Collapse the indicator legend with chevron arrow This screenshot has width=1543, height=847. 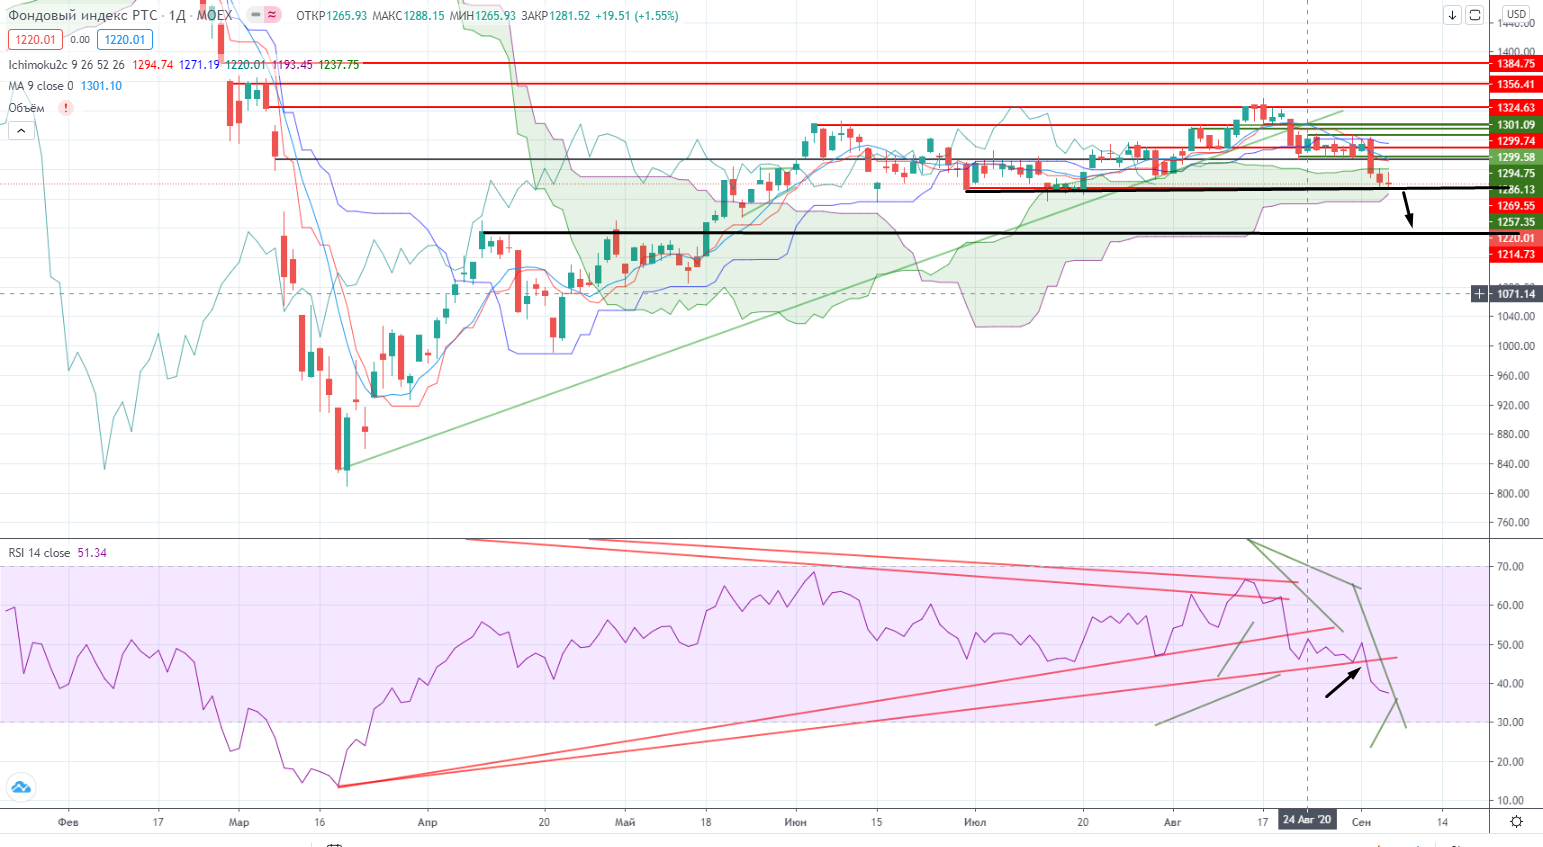20,130
